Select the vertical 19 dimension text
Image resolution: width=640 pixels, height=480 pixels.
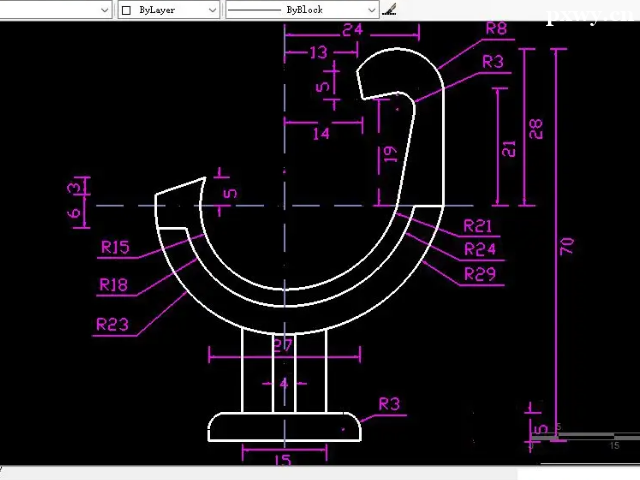390,154
